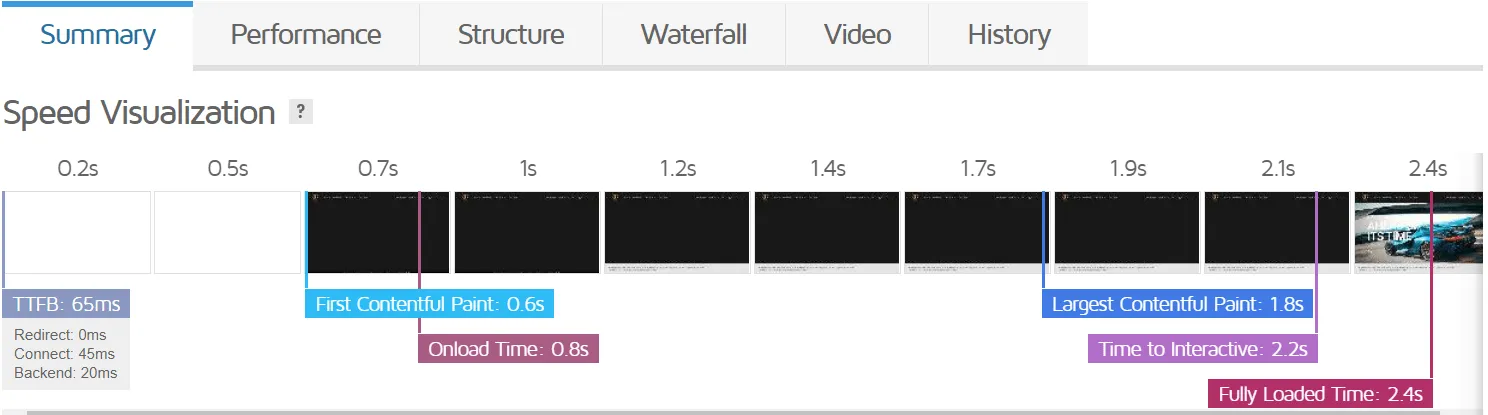Click the TTFB: 65ms label

[x=67, y=304]
